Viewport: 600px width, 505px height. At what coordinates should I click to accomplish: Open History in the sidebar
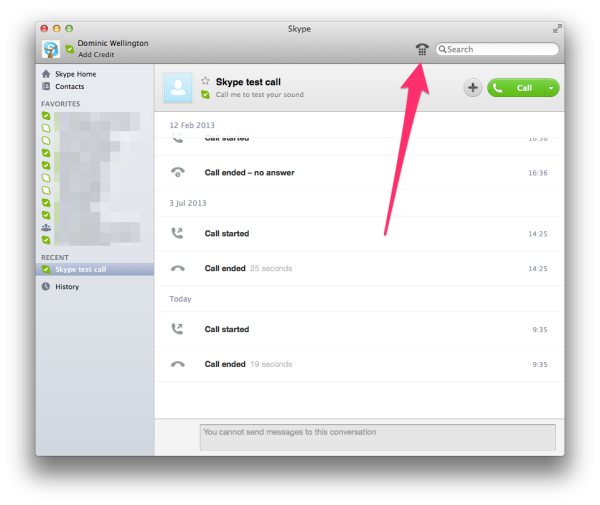[66, 287]
